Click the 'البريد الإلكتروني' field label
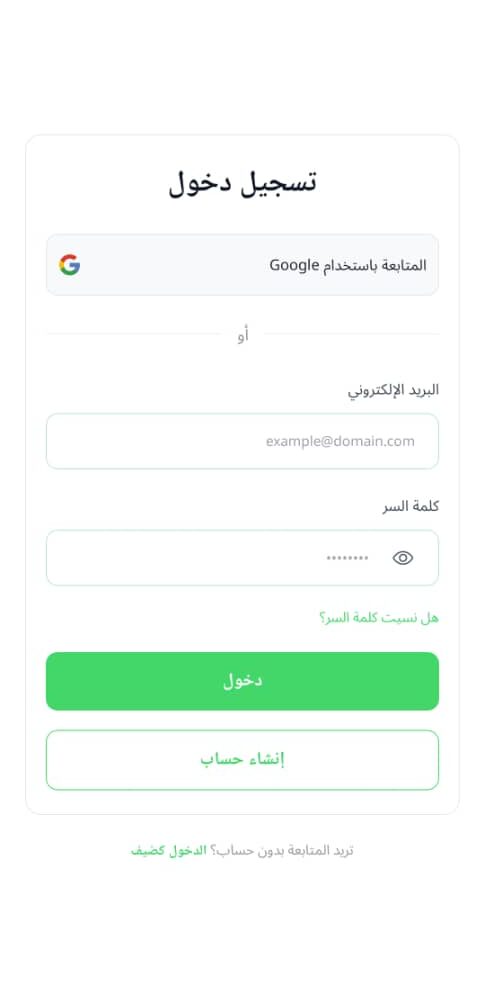The height and width of the screenshot is (994, 484). tap(393, 390)
